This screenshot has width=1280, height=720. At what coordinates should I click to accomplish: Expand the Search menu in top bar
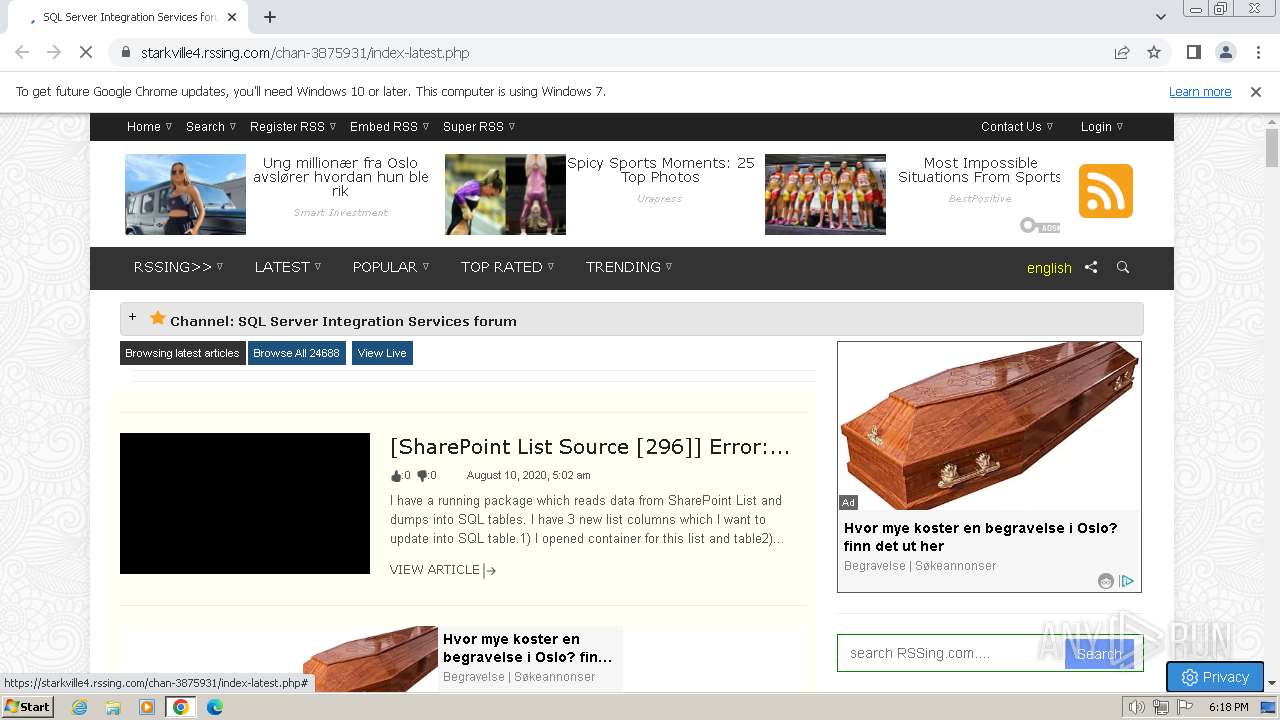(211, 127)
